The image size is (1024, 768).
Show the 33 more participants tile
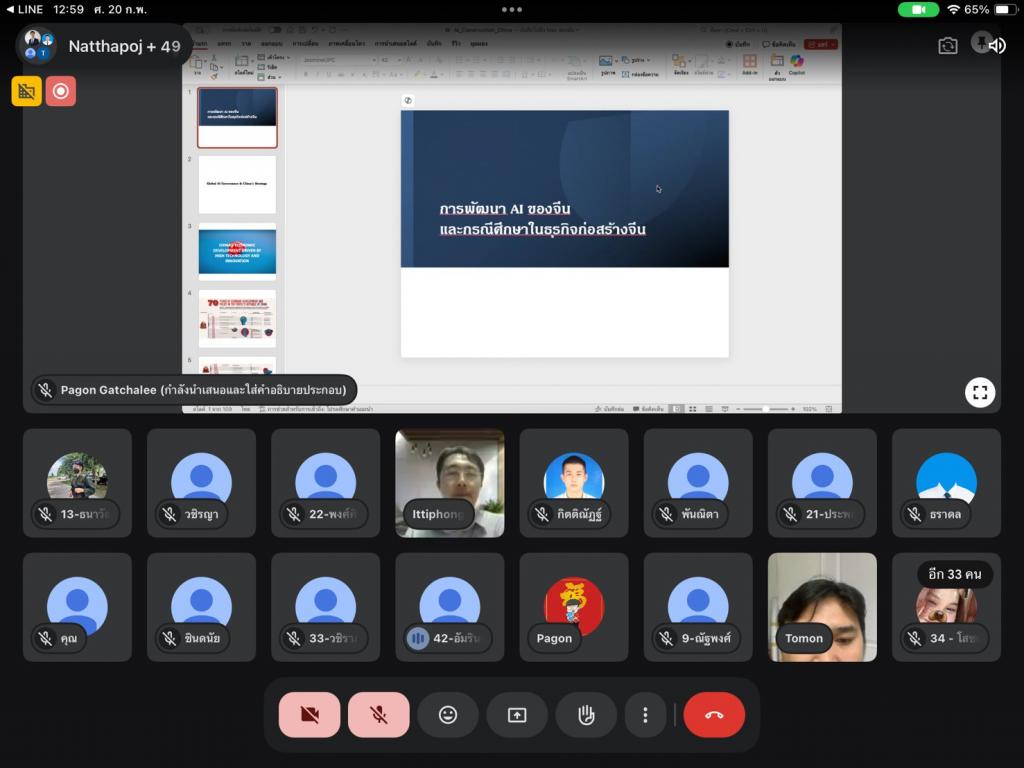[946, 606]
